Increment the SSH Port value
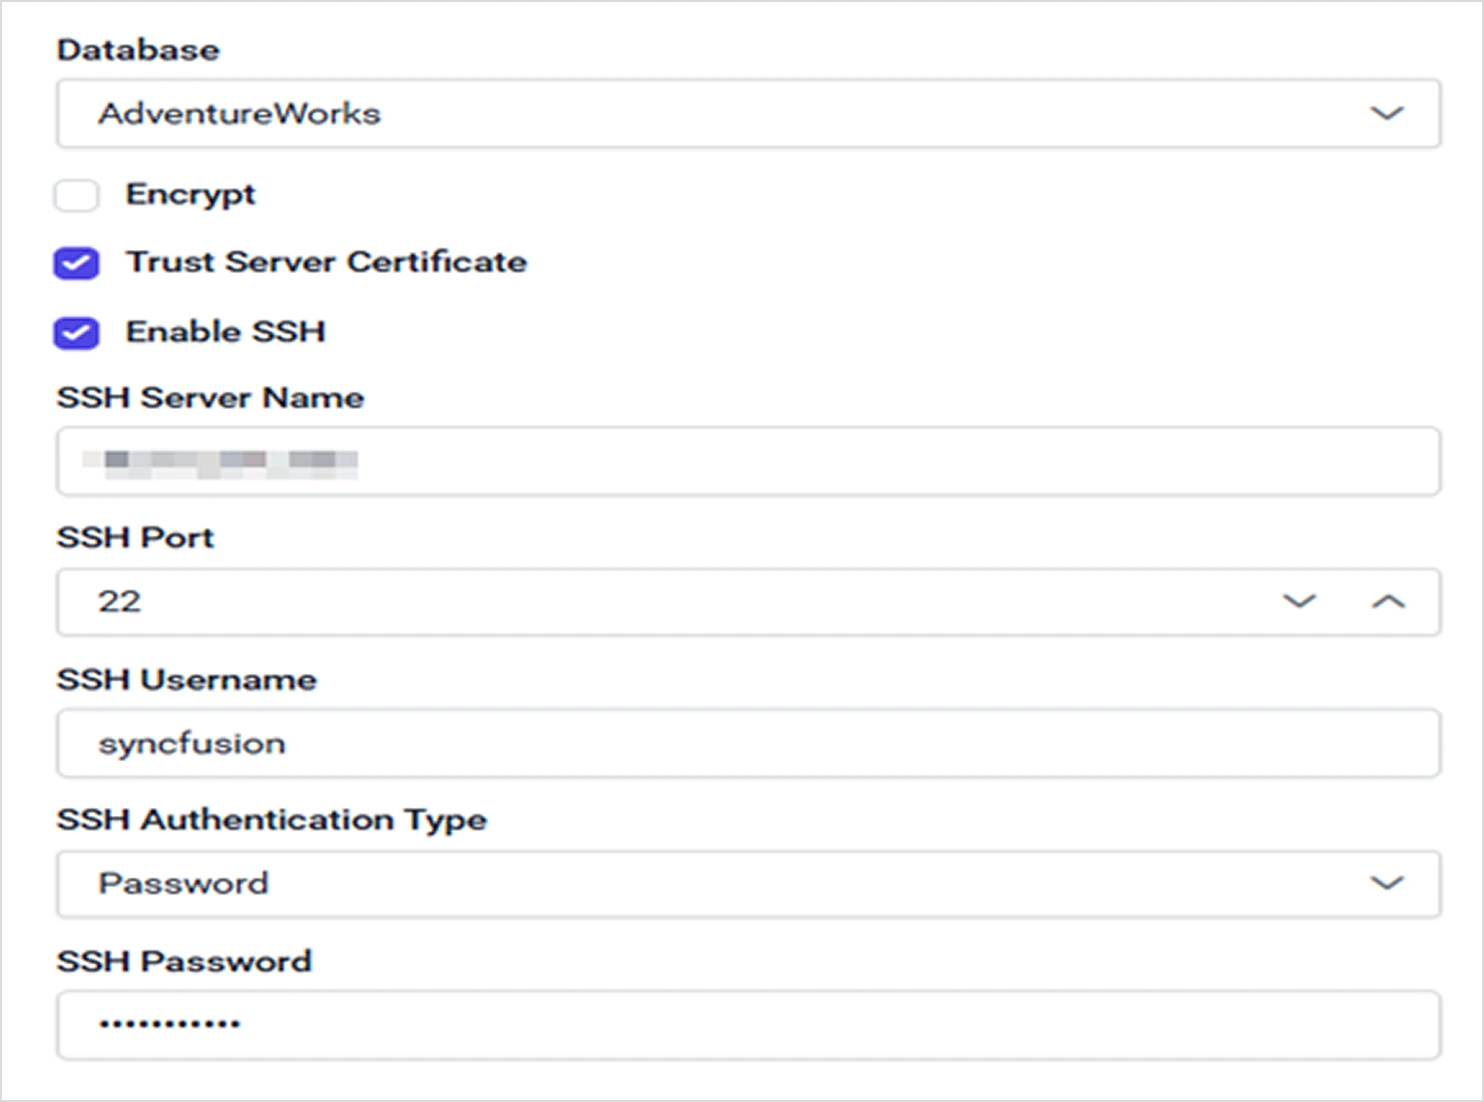1484x1102 pixels. point(1388,602)
